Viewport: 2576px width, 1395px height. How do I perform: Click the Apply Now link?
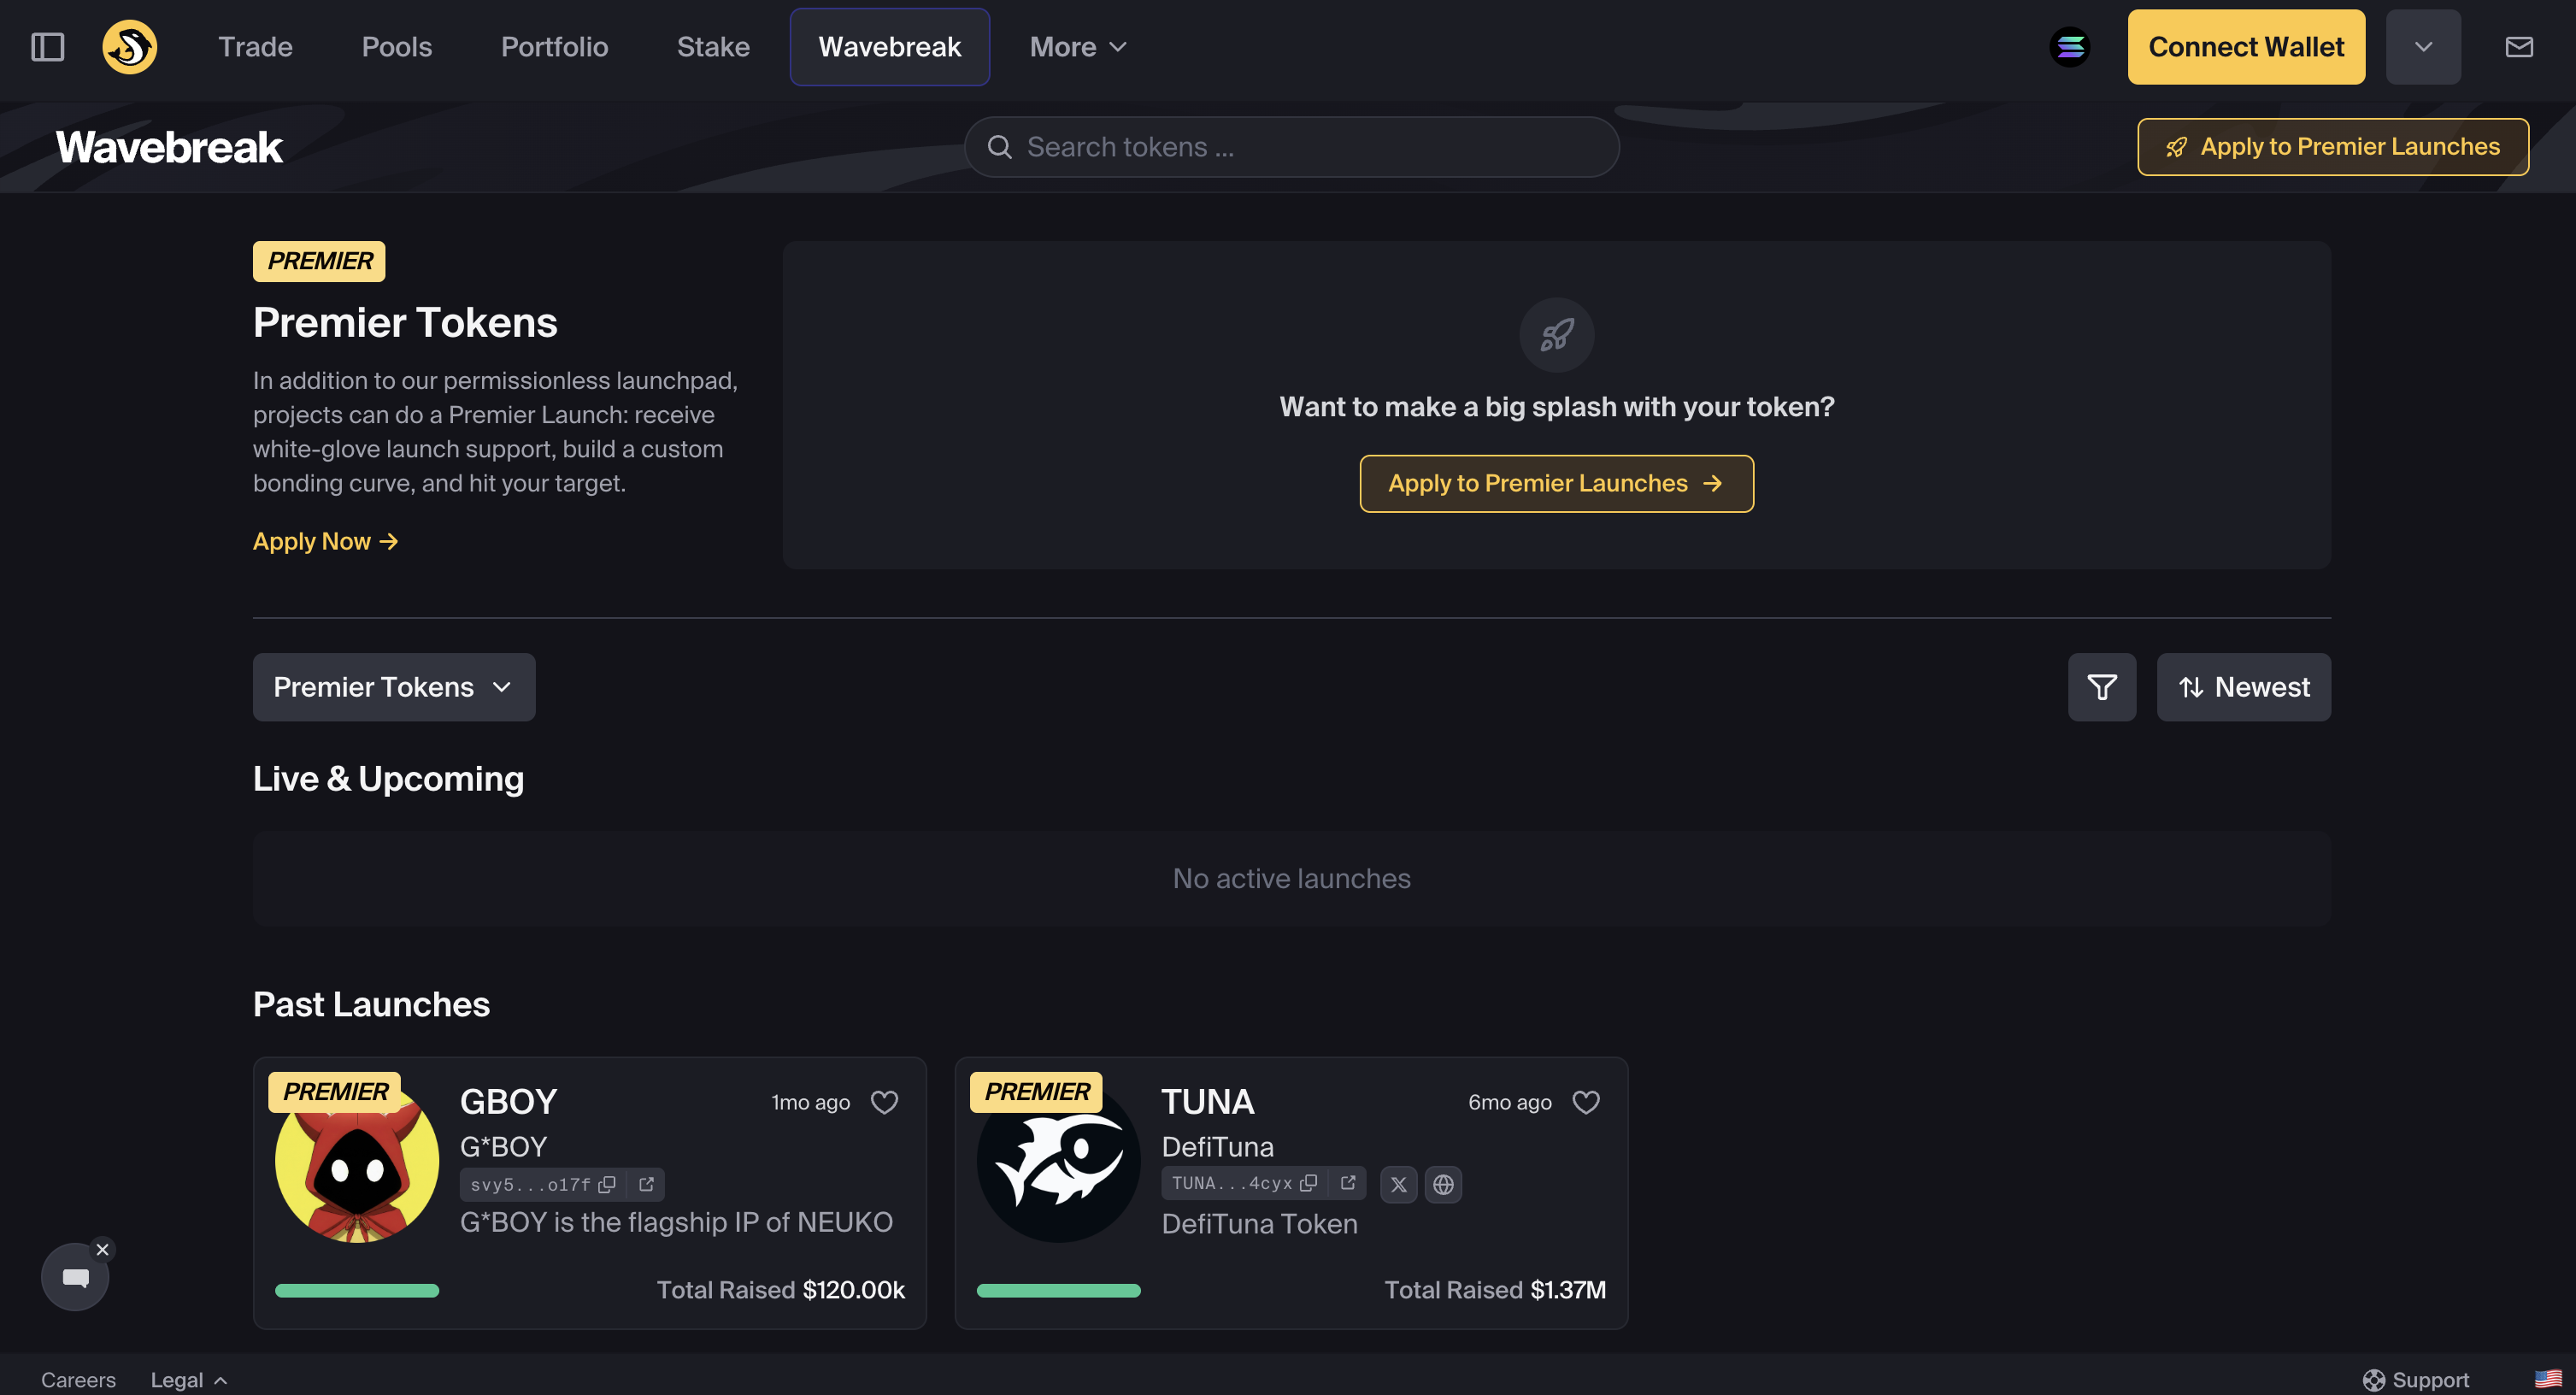(325, 541)
